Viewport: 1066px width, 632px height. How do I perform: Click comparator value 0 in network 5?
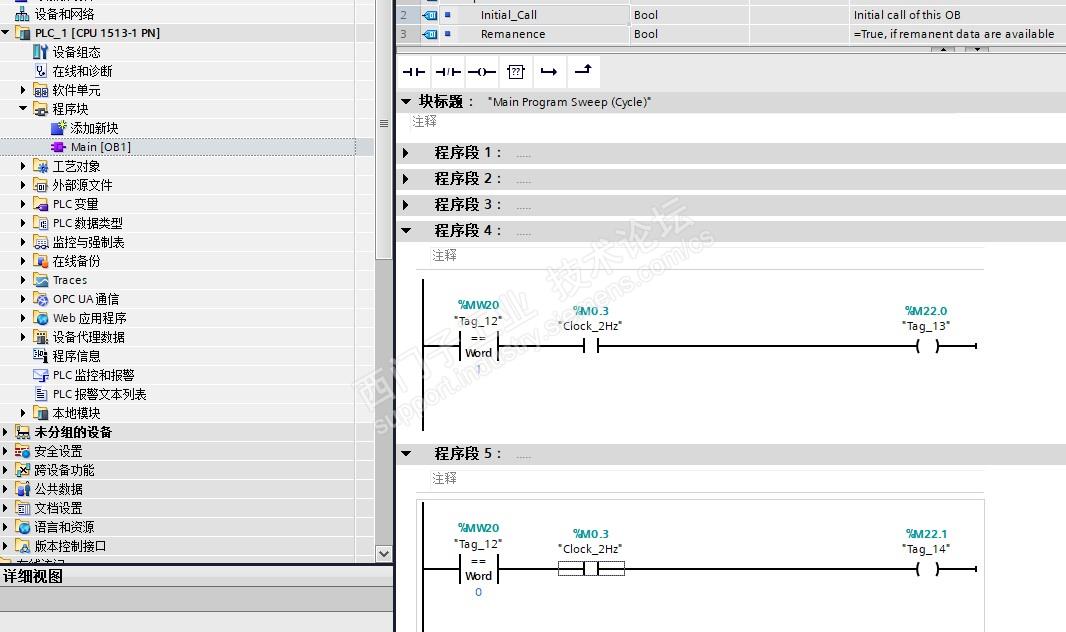479,592
